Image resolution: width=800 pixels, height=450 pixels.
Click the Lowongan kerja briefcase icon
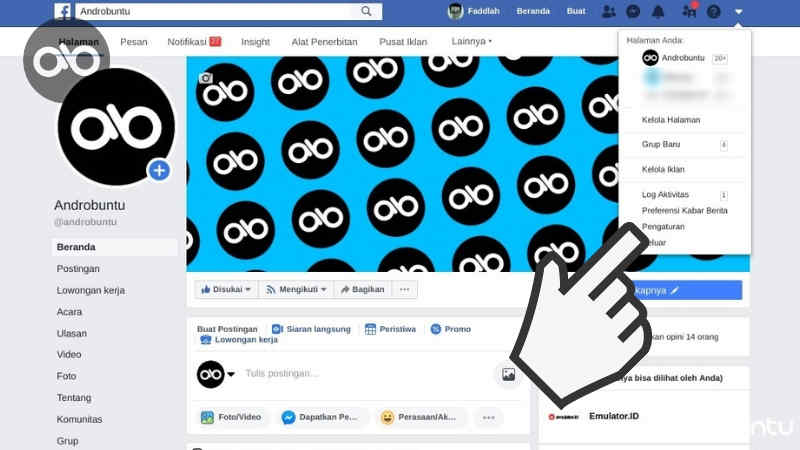205,340
